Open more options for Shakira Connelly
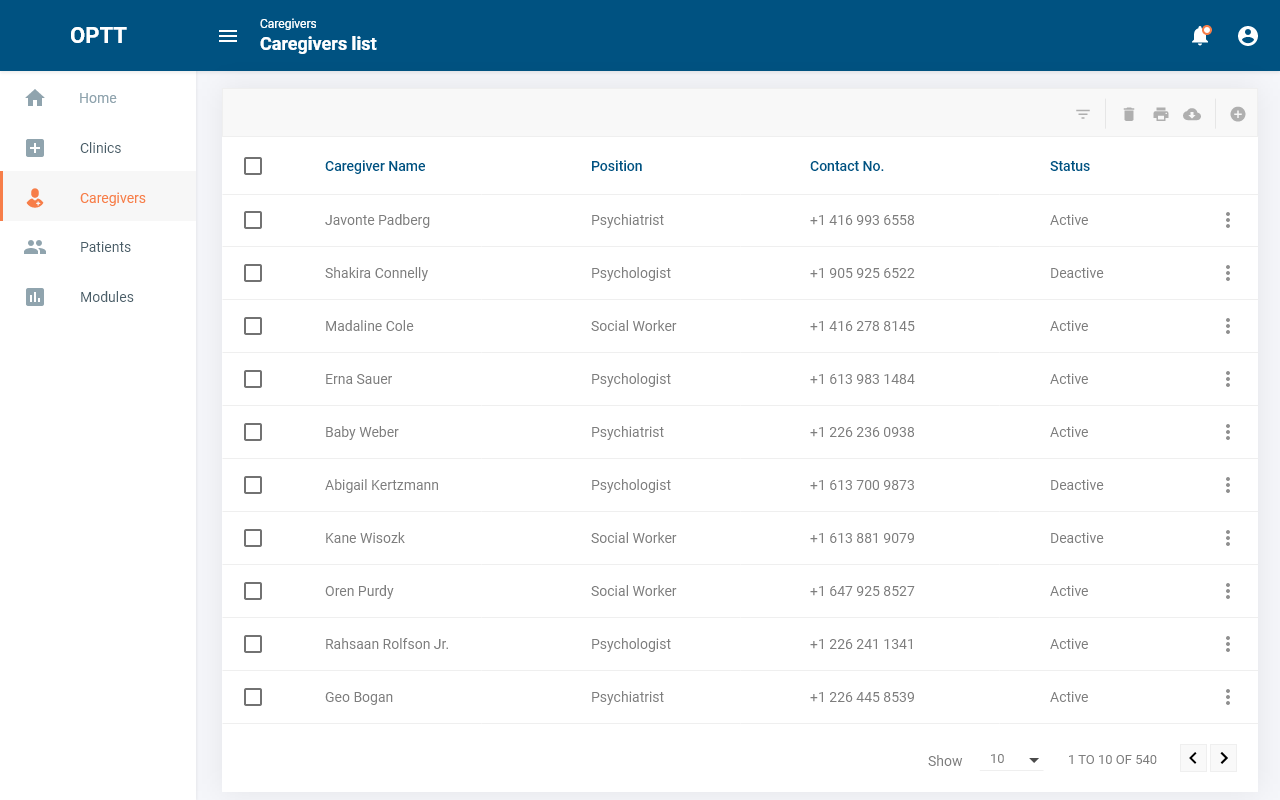 tap(1228, 273)
